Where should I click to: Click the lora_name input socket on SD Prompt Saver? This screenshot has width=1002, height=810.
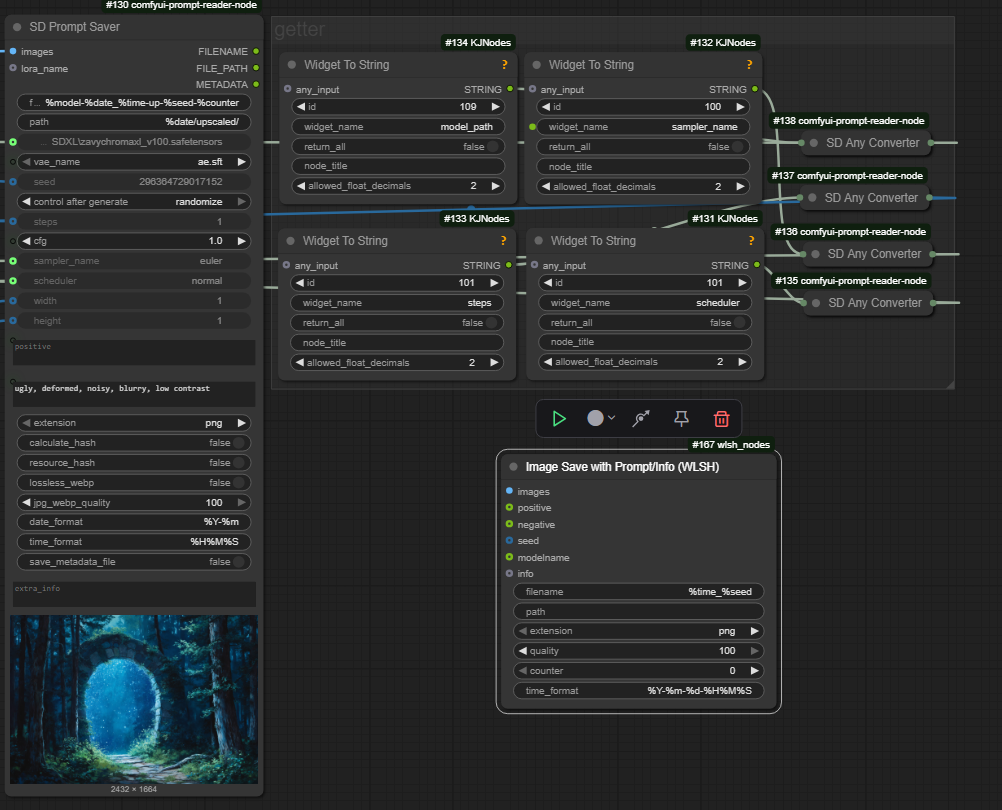click(13, 68)
